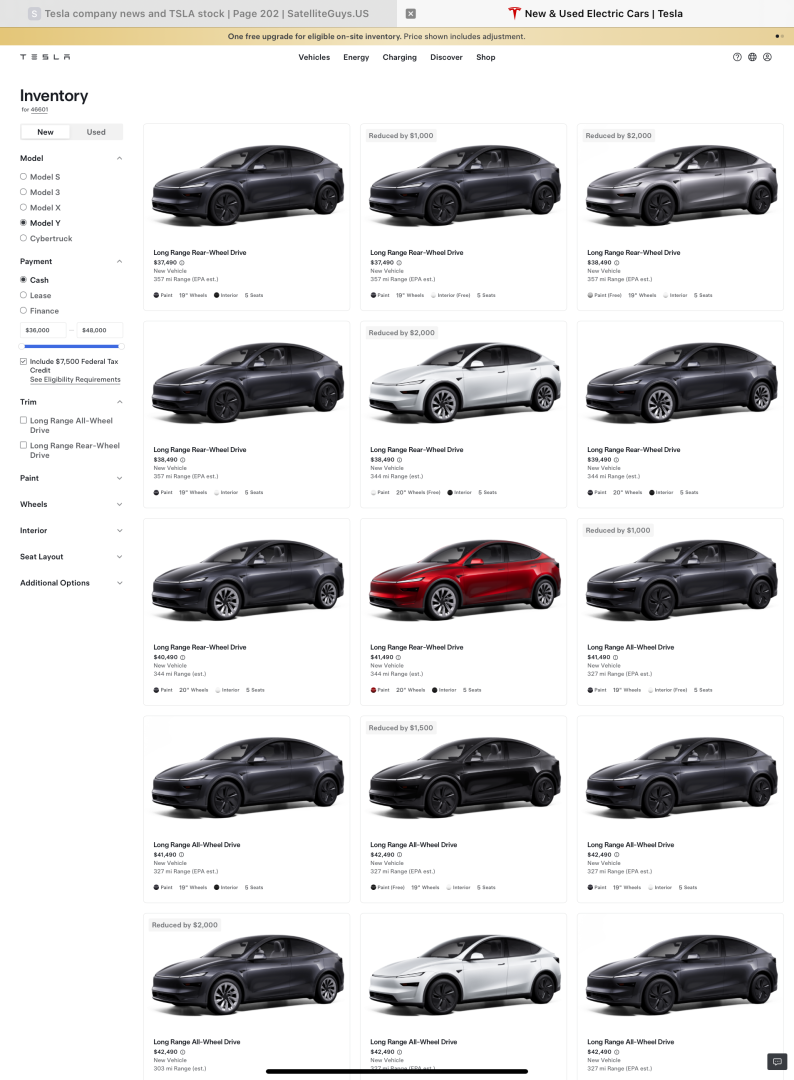Image resolution: width=794 pixels, height=1080 pixels.
Task: Click info icon next to $39,490 price
Action: [x=616, y=459]
